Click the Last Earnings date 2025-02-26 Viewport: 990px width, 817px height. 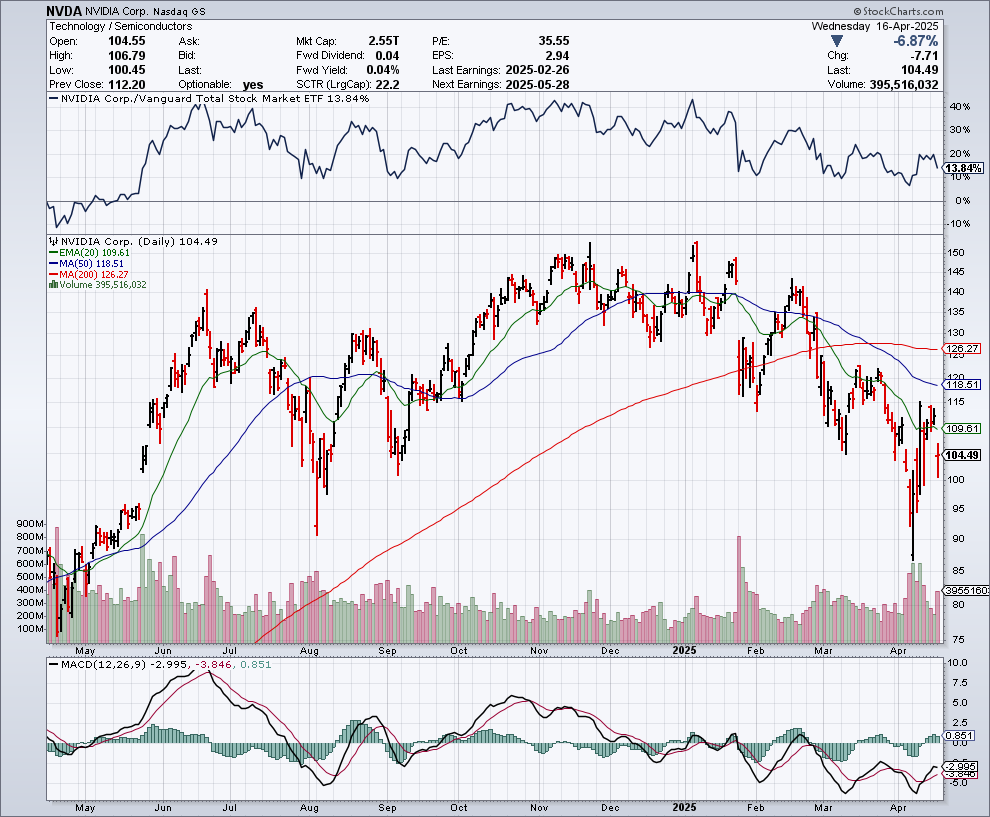pyautogui.click(x=537, y=70)
